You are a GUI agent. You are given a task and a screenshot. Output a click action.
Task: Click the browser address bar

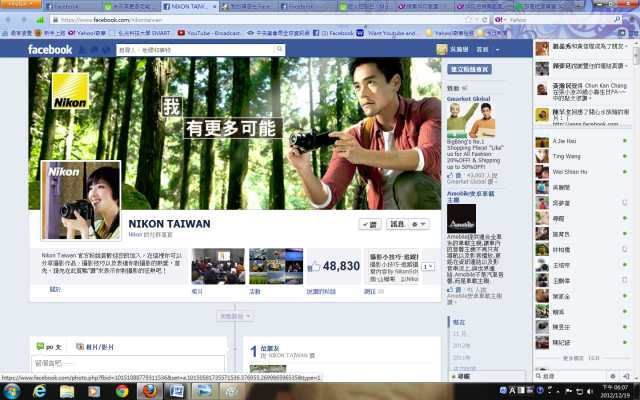(x=261, y=20)
